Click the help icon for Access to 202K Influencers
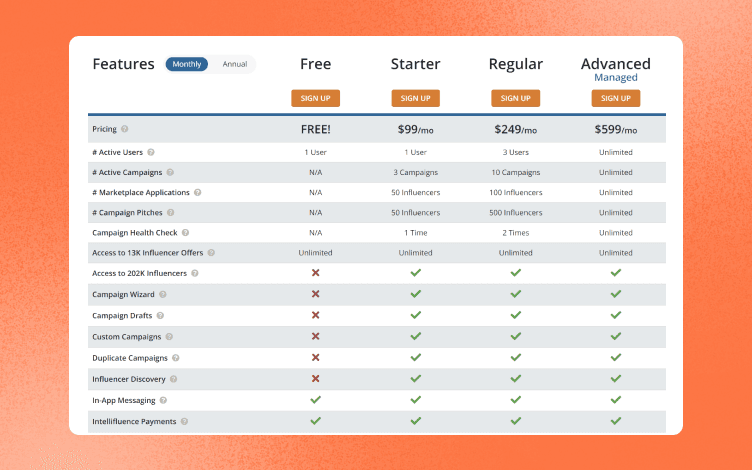Image resolution: width=752 pixels, height=470 pixels. 195,273
